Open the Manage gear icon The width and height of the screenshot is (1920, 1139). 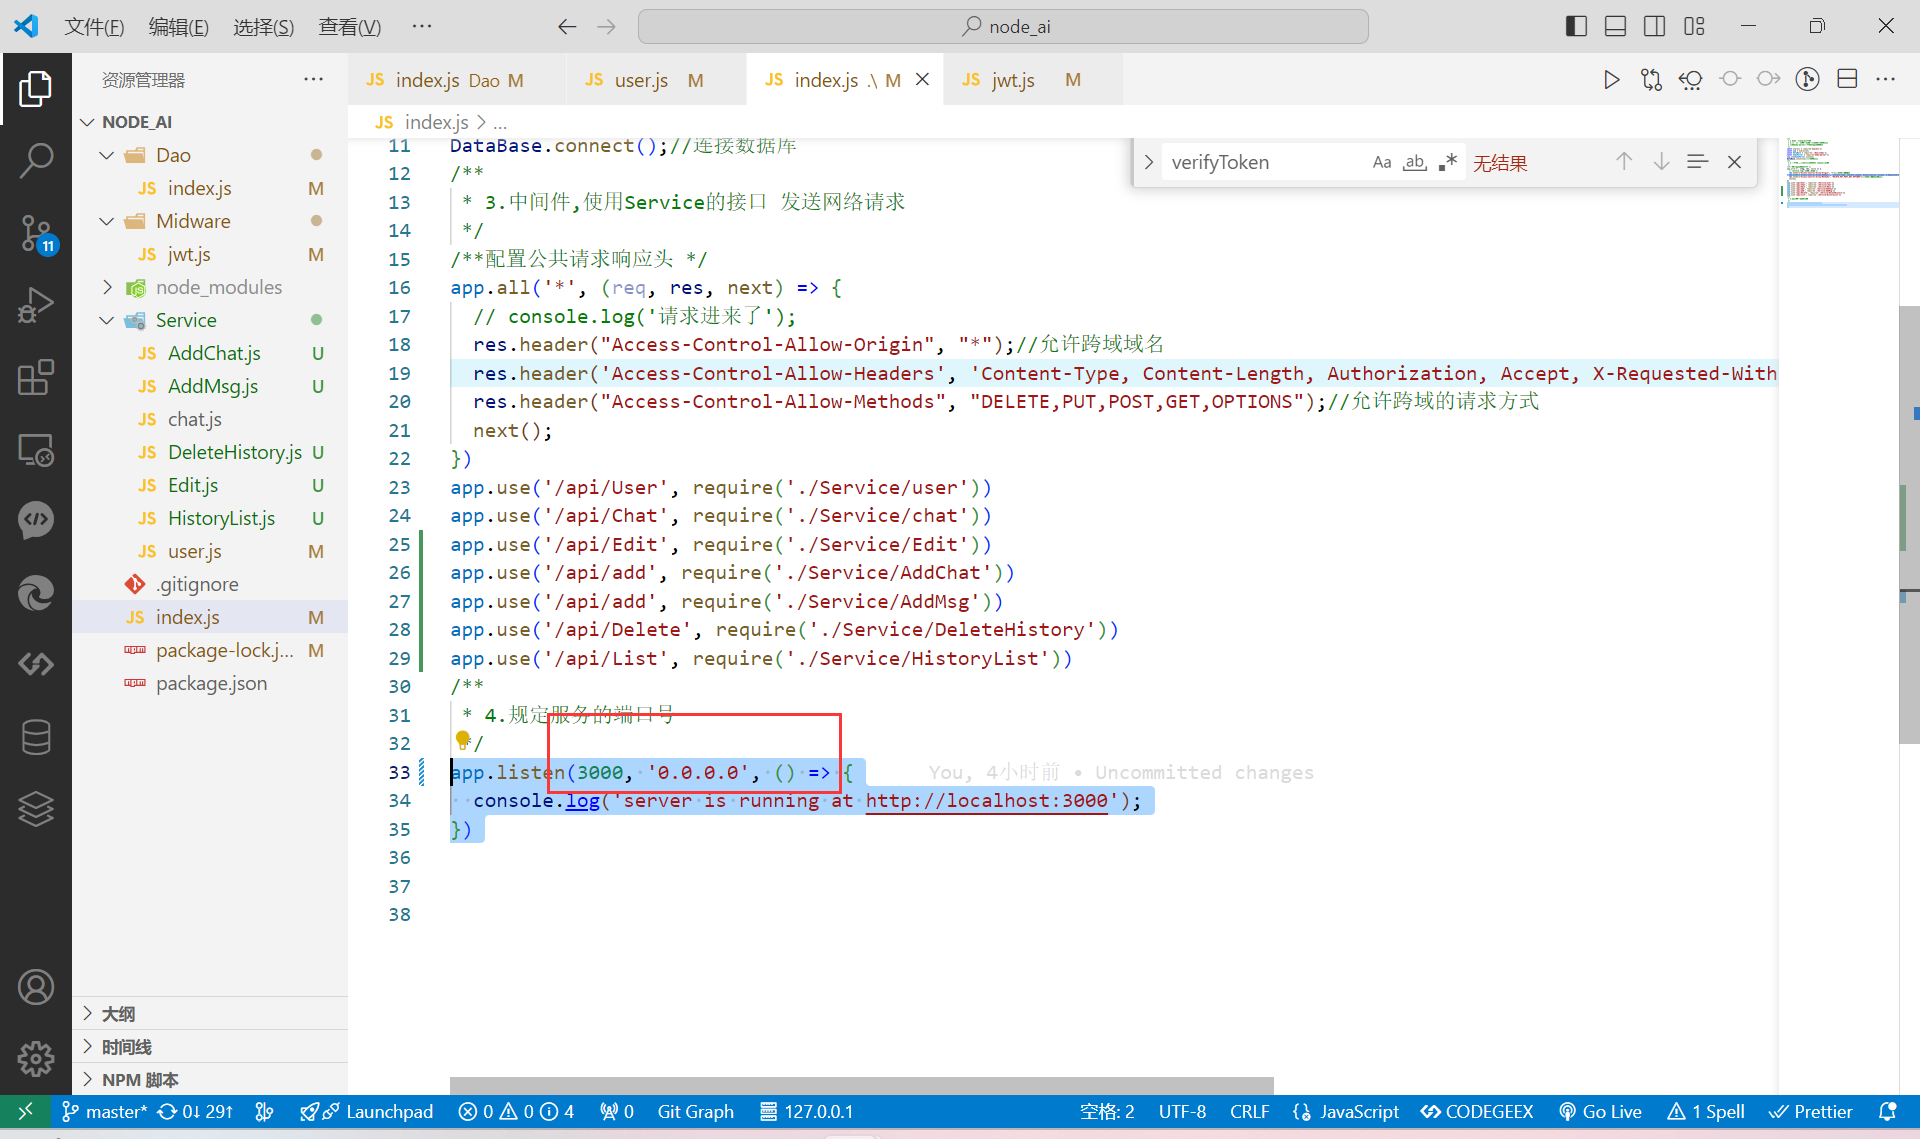(x=36, y=1058)
